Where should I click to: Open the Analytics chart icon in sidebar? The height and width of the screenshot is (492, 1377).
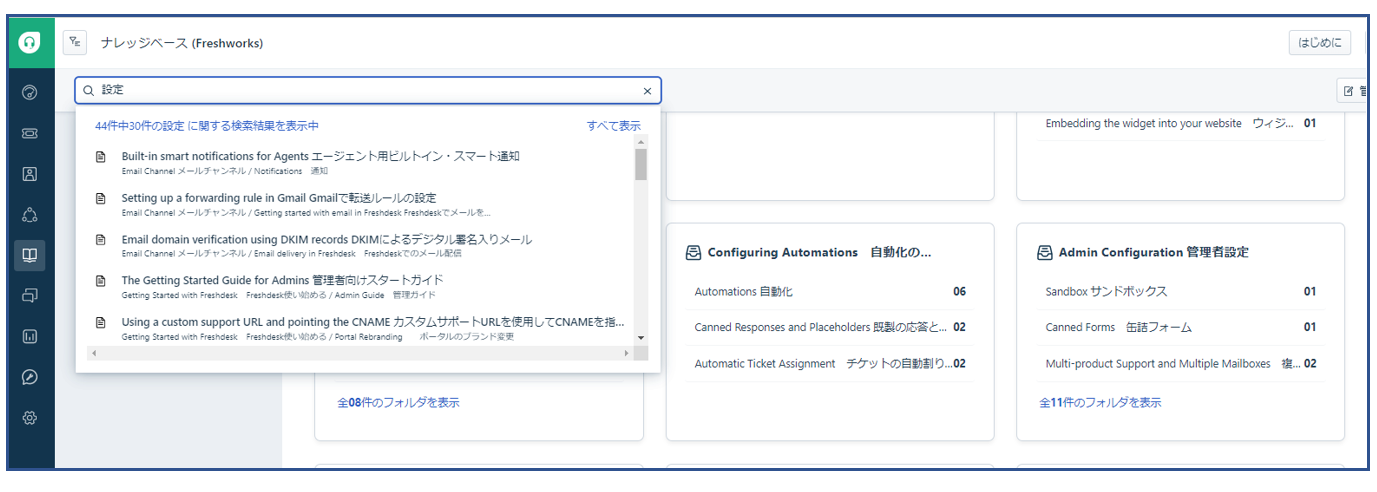pyautogui.click(x=30, y=337)
